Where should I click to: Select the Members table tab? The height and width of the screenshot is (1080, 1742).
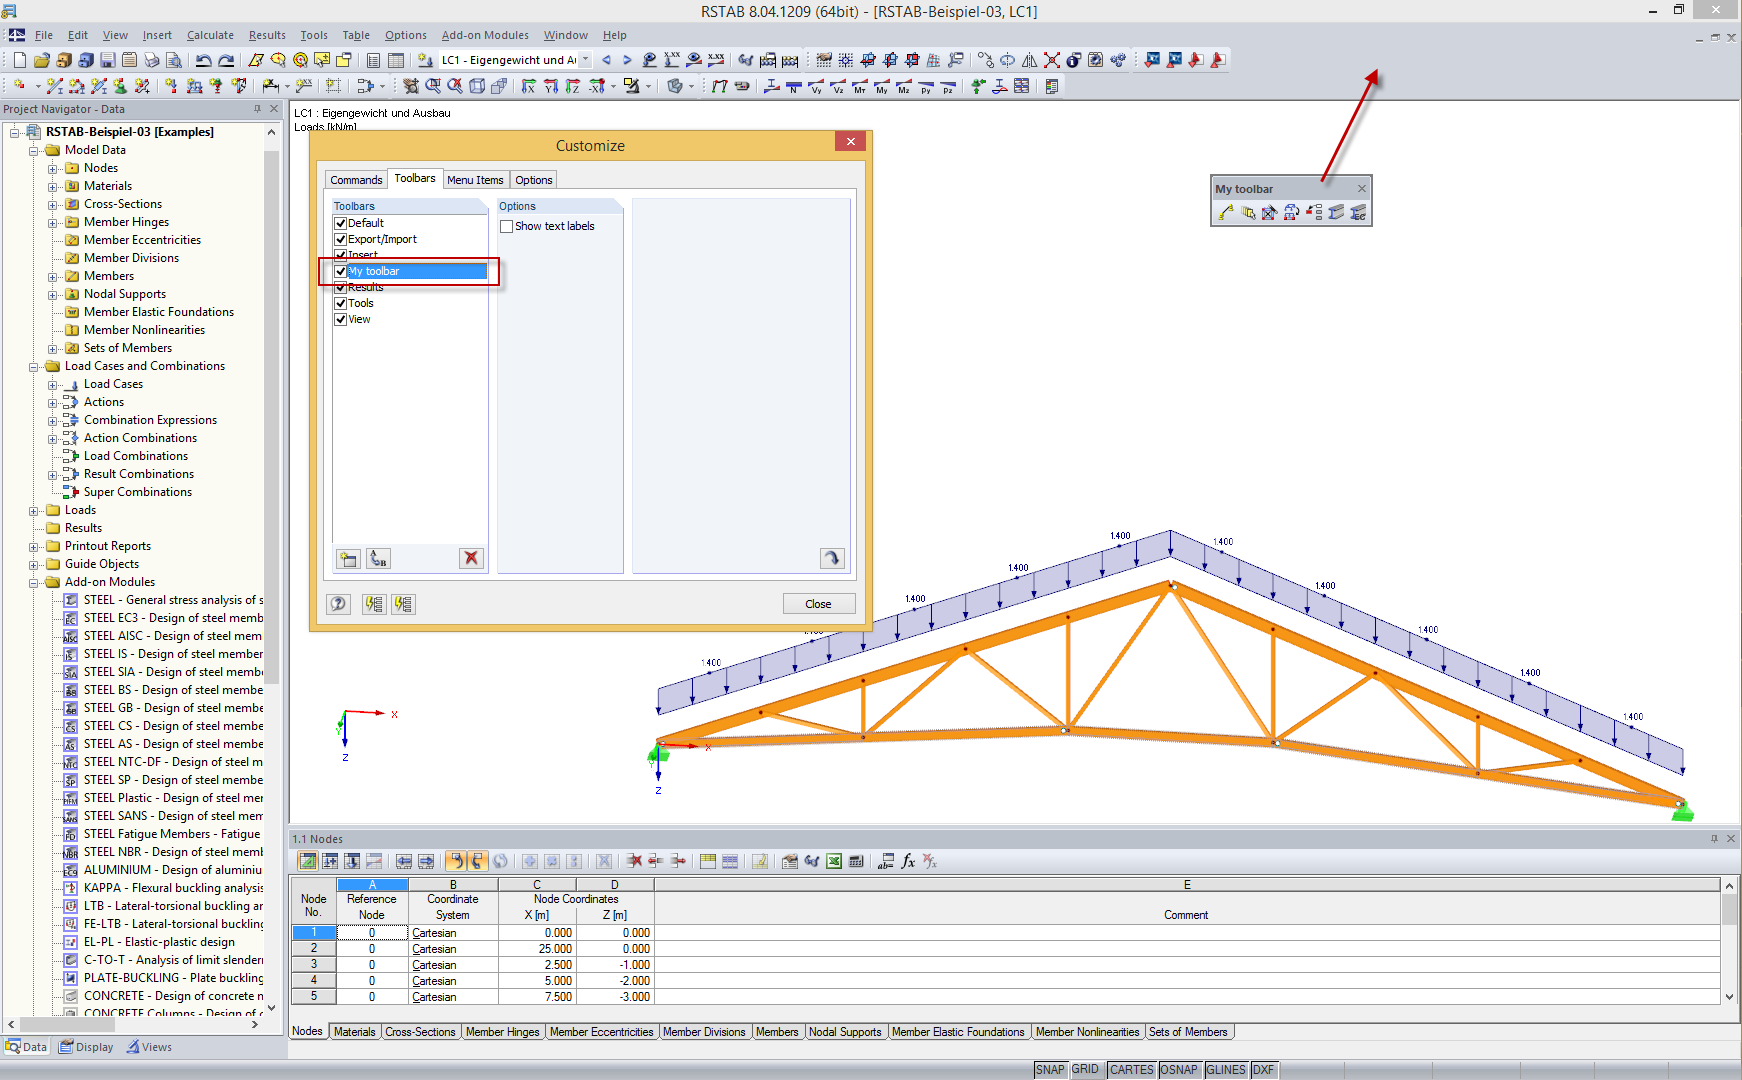777,1032
